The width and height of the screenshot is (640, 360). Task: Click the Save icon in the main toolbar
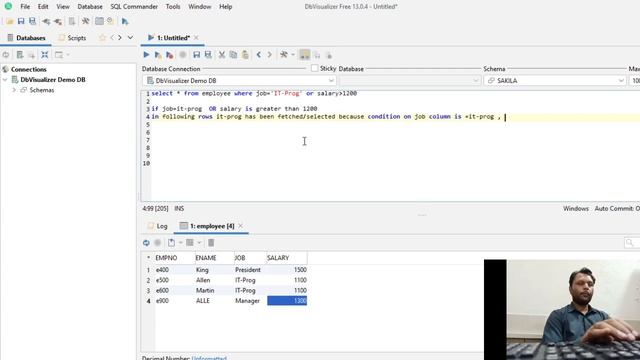coord(21,21)
